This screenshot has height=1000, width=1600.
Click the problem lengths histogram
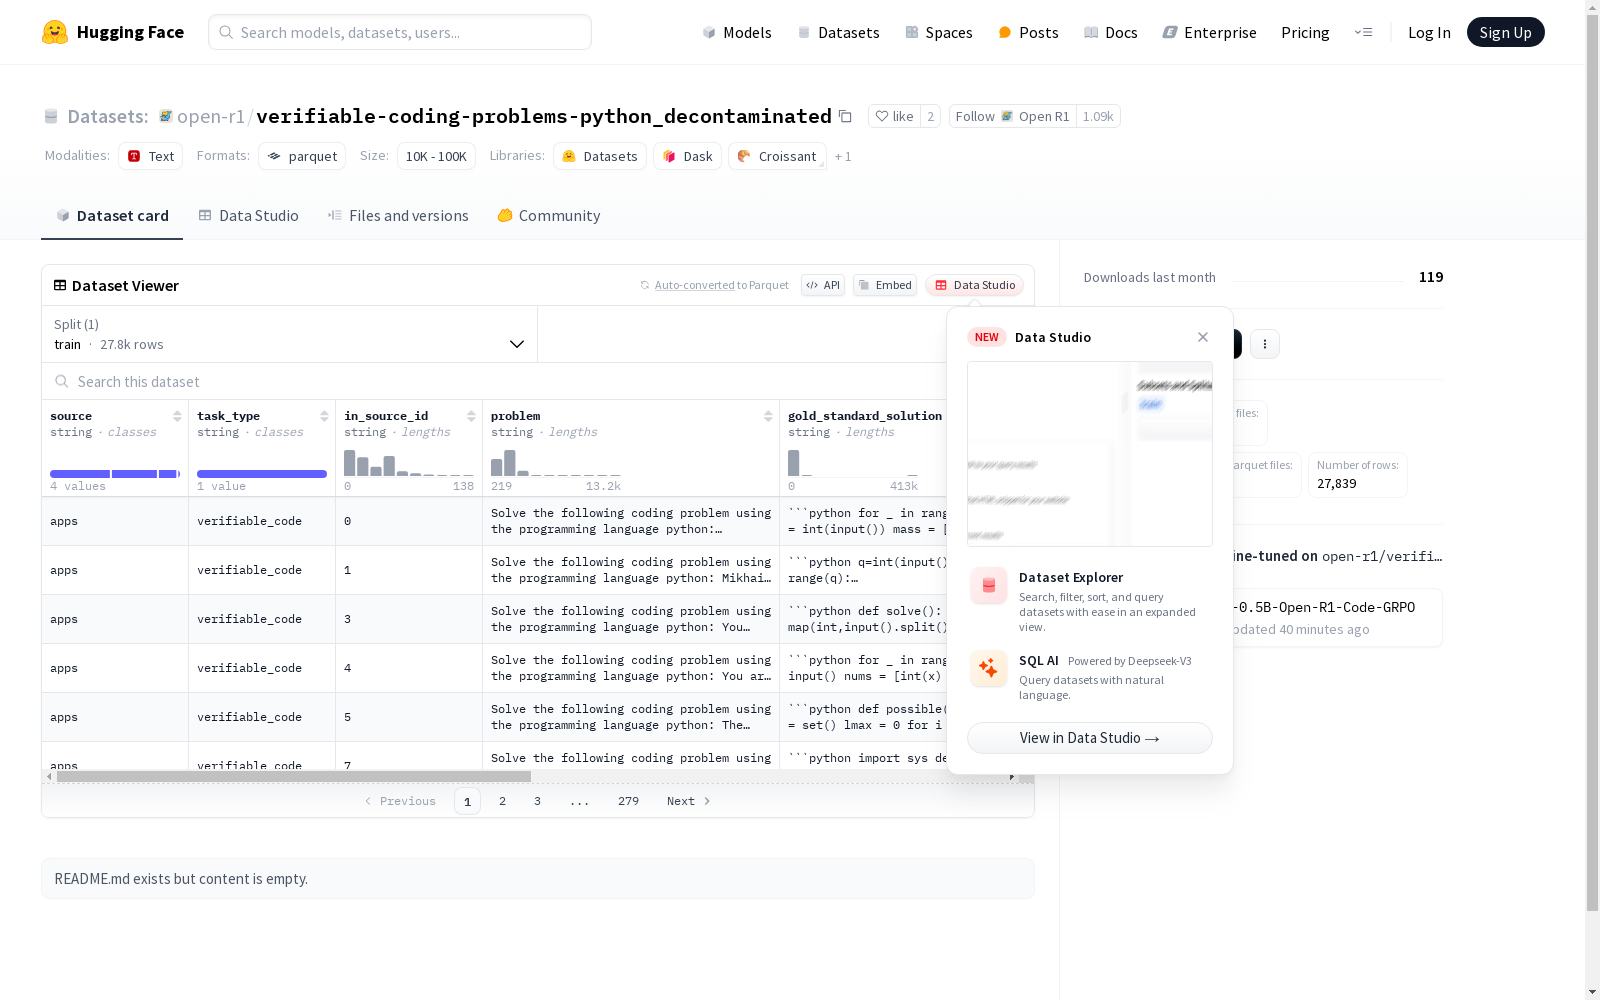pos(556,463)
